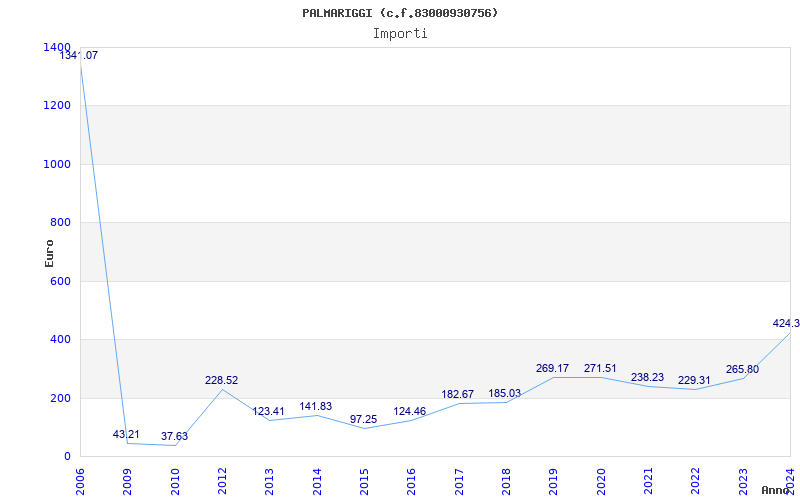Click the 2023 year axis label
Image resolution: width=800 pixels, height=500 pixels.
743,482
